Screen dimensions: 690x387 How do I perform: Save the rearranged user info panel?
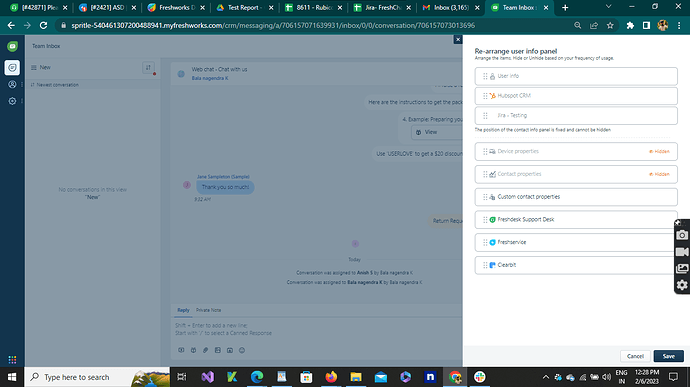tap(668, 356)
